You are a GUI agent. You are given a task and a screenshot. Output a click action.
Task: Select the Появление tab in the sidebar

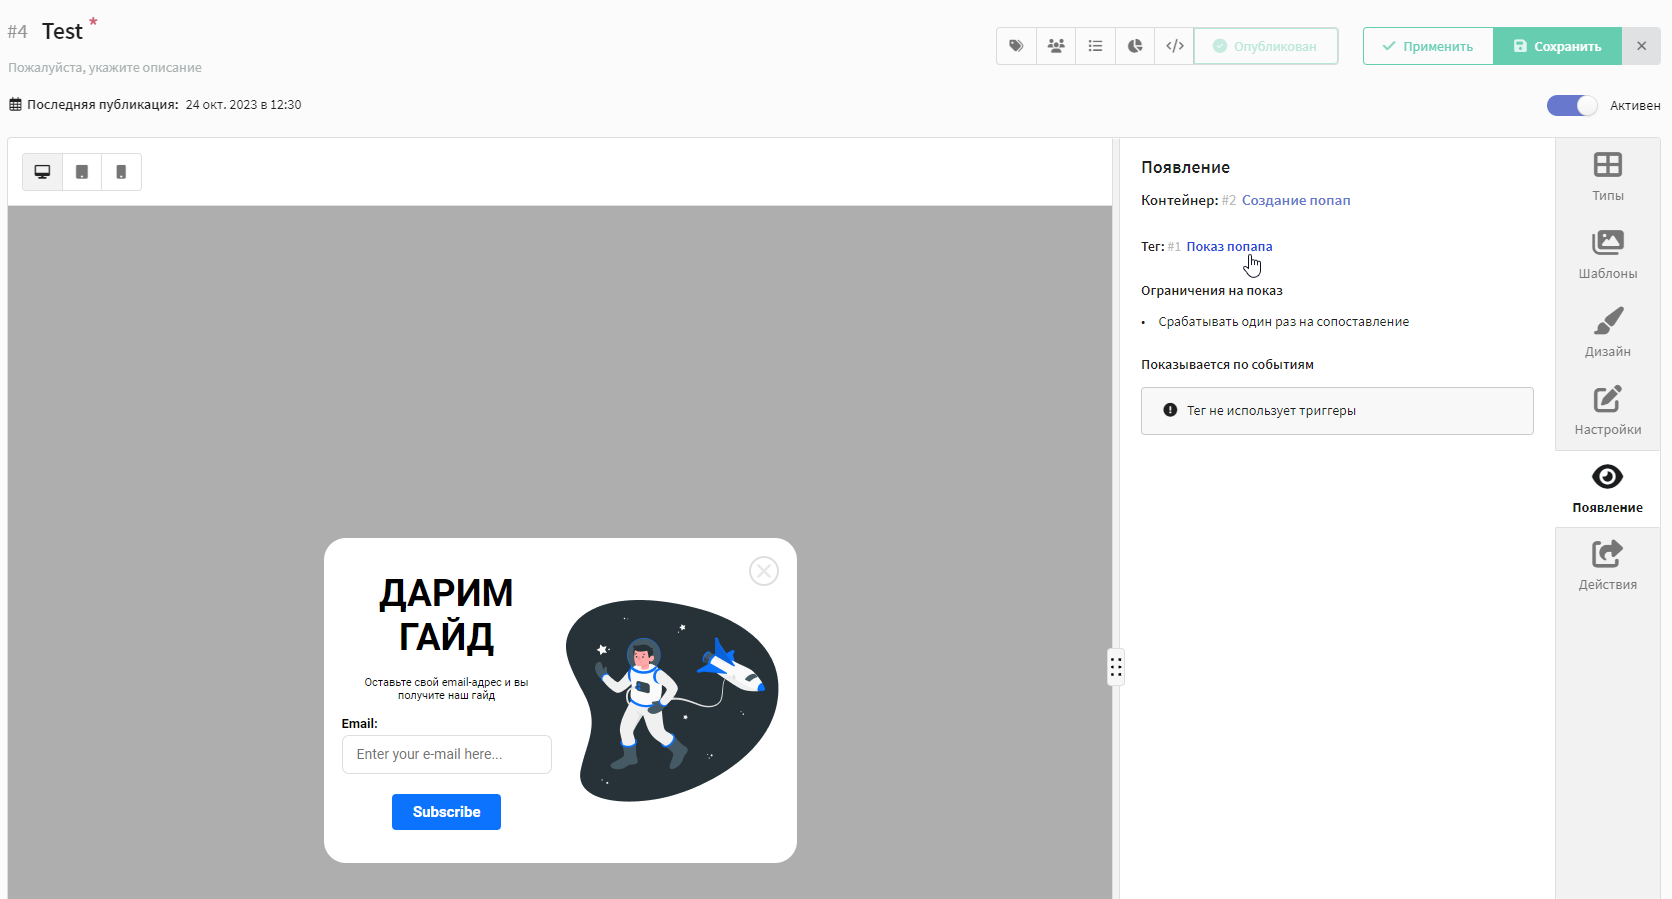tap(1608, 488)
